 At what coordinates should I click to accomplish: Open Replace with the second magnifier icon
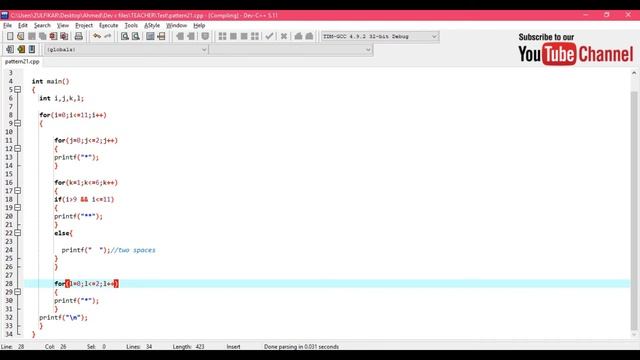click(x=136, y=36)
